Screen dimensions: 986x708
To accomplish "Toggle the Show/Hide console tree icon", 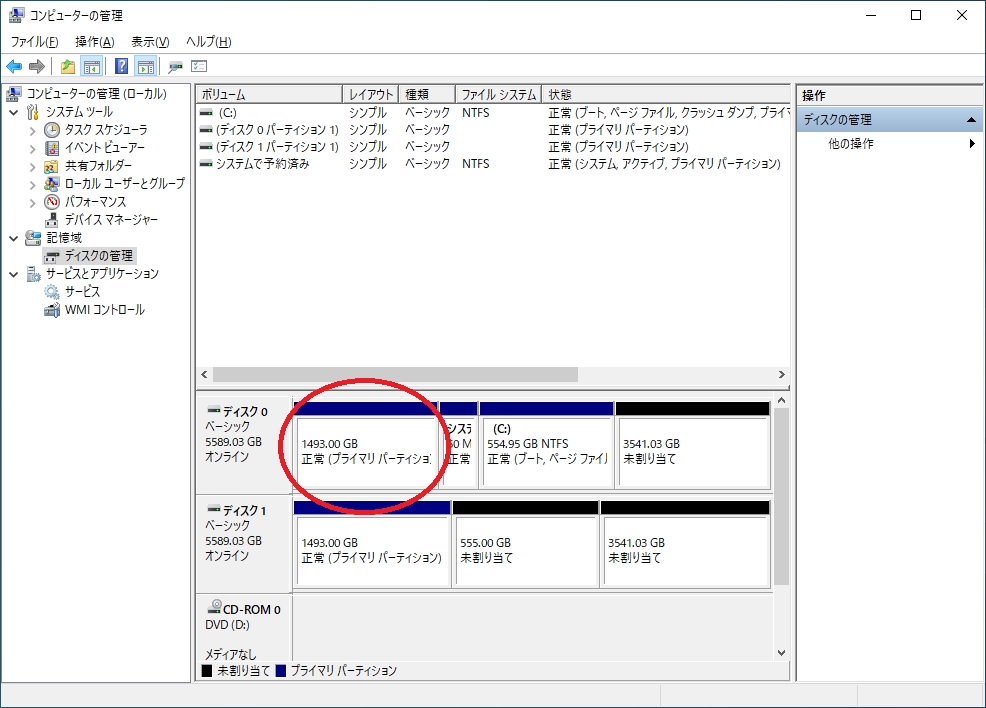I will point(92,66).
